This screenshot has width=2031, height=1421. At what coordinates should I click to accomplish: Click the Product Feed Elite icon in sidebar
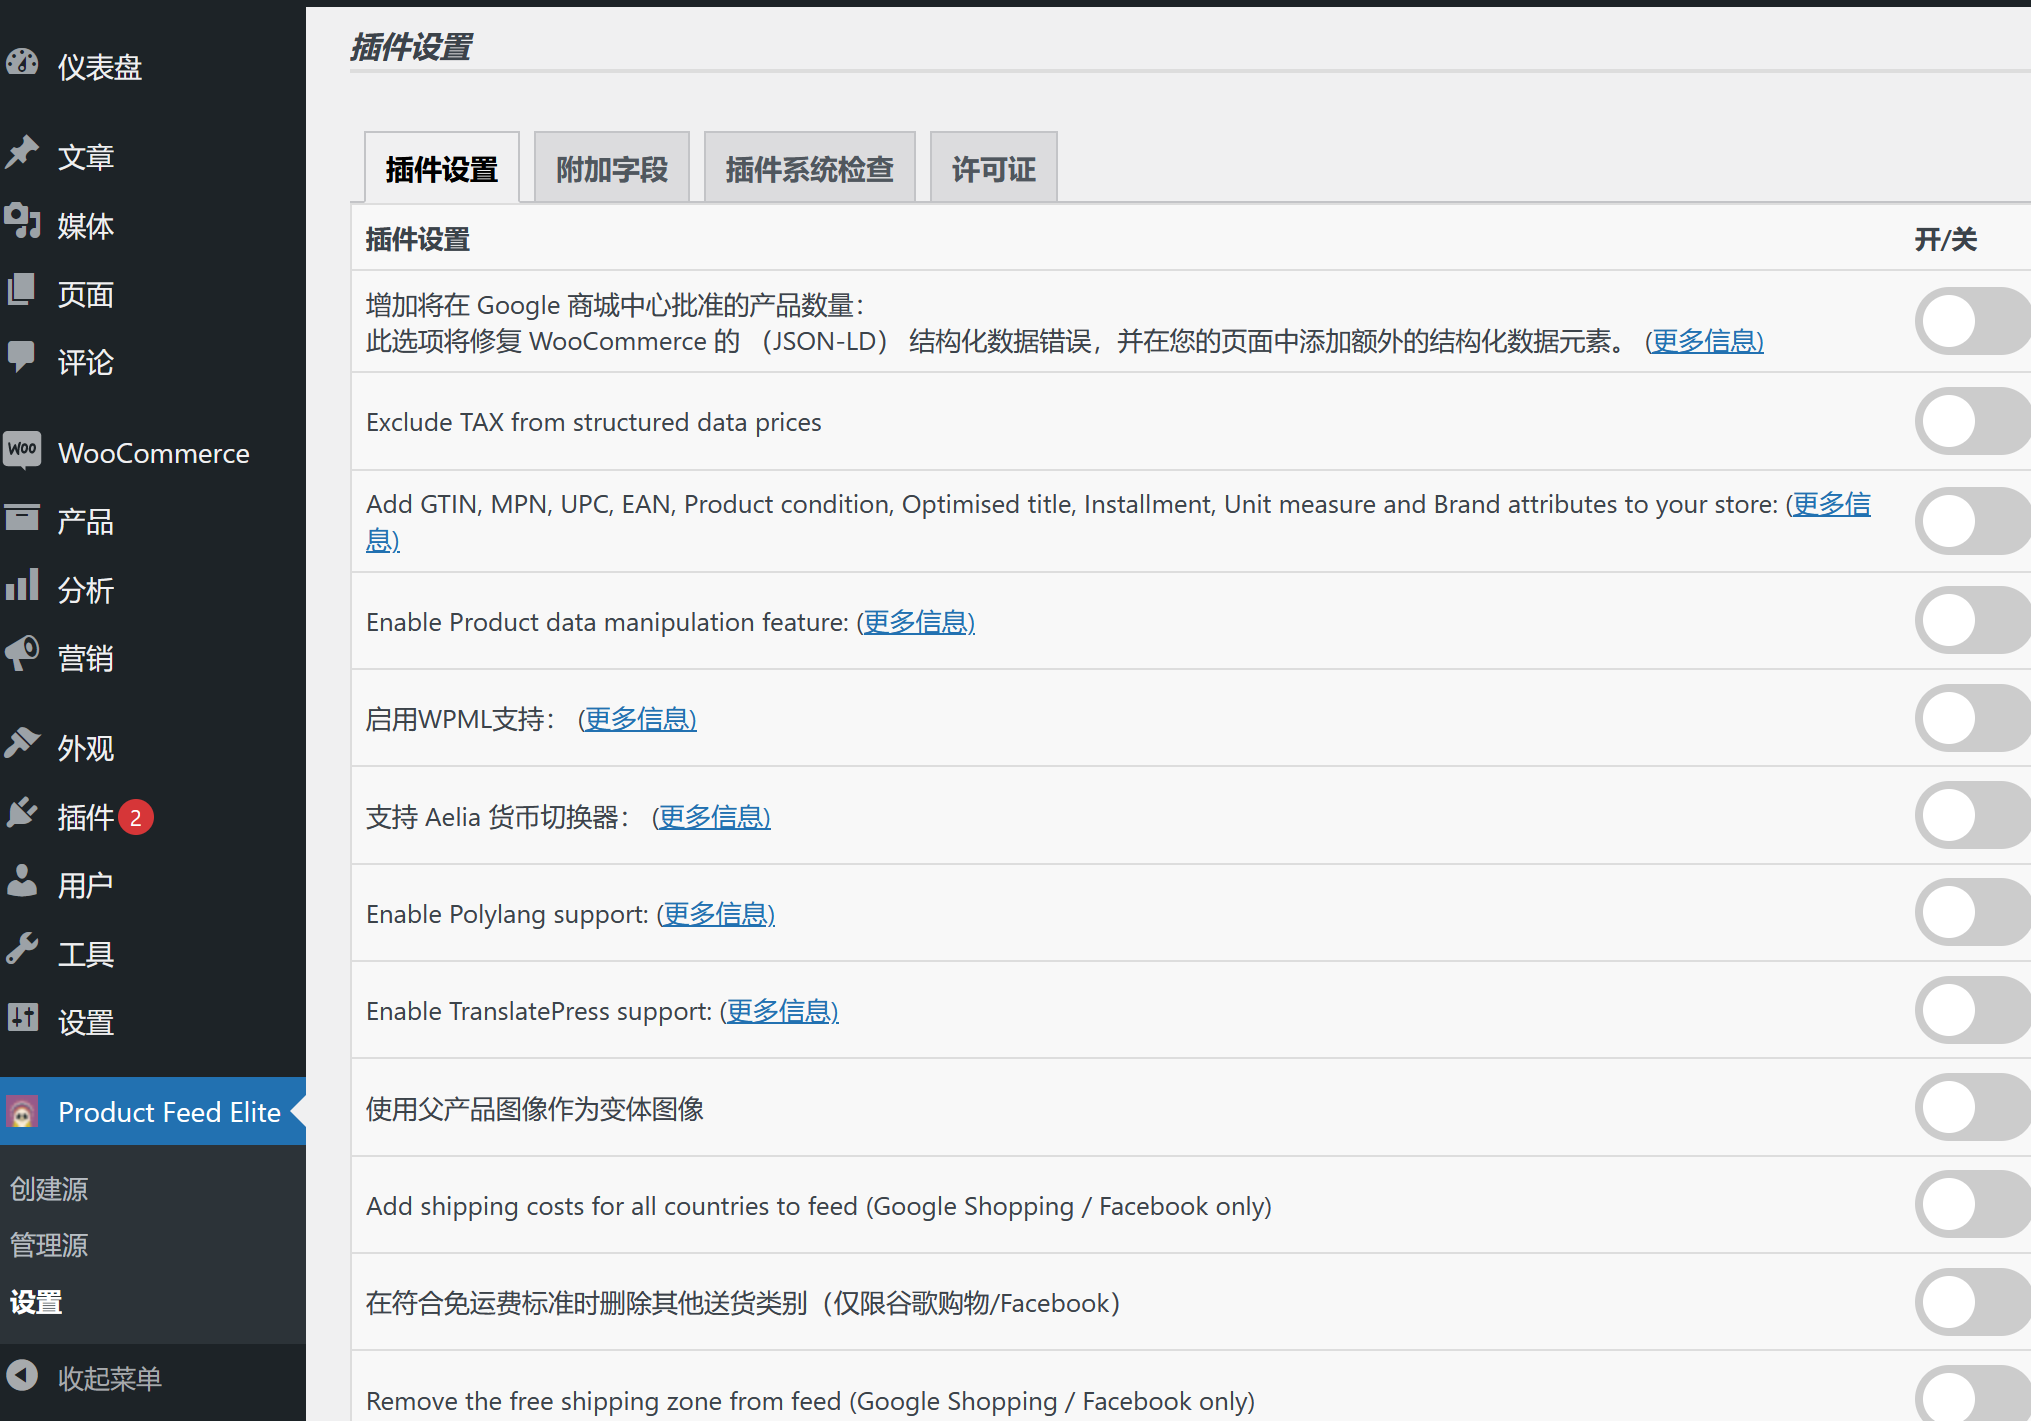click(x=23, y=1111)
